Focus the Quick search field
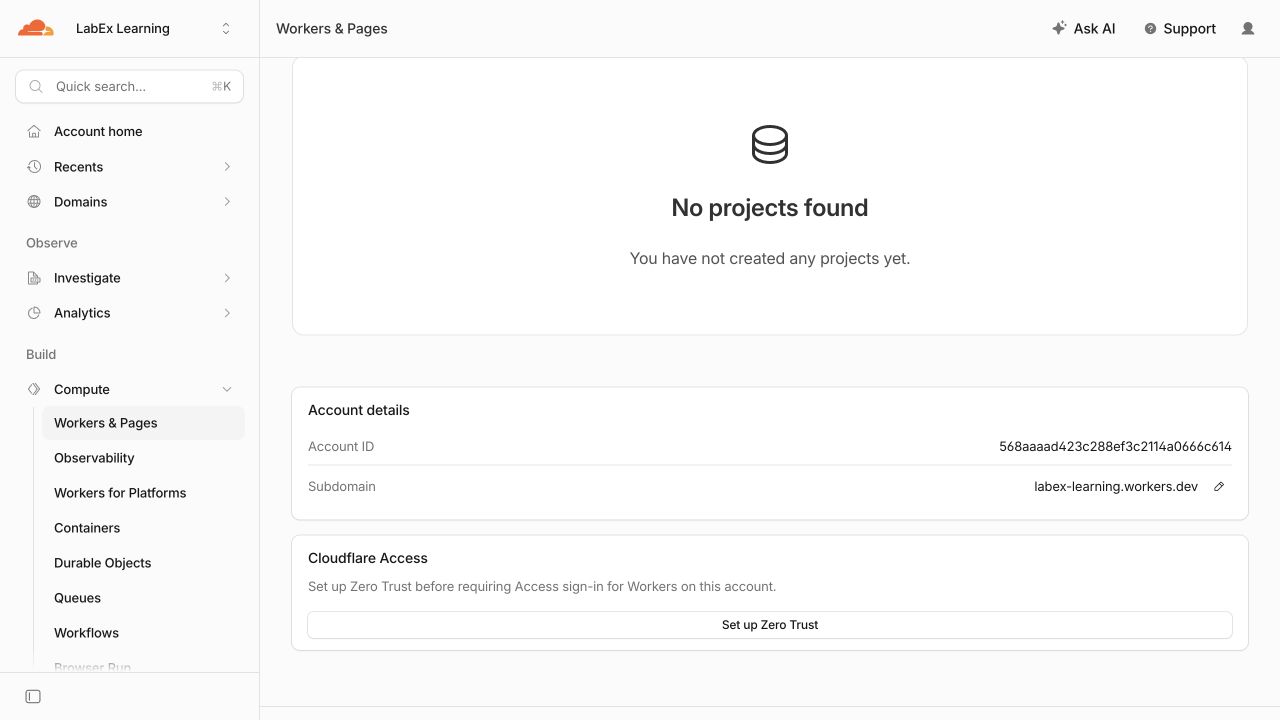This screenshot has height=720, width=1280. coord(129,87)
